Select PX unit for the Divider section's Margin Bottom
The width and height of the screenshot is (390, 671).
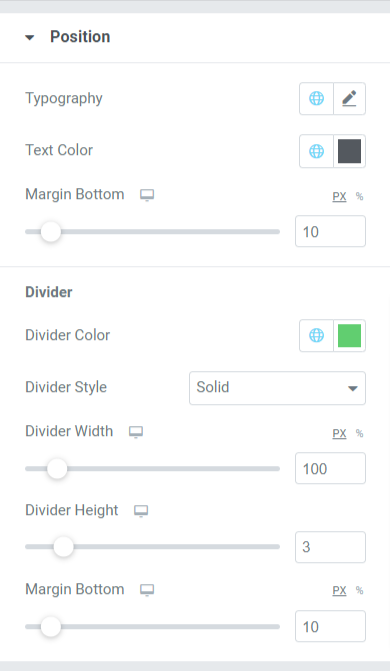(339, 591)
